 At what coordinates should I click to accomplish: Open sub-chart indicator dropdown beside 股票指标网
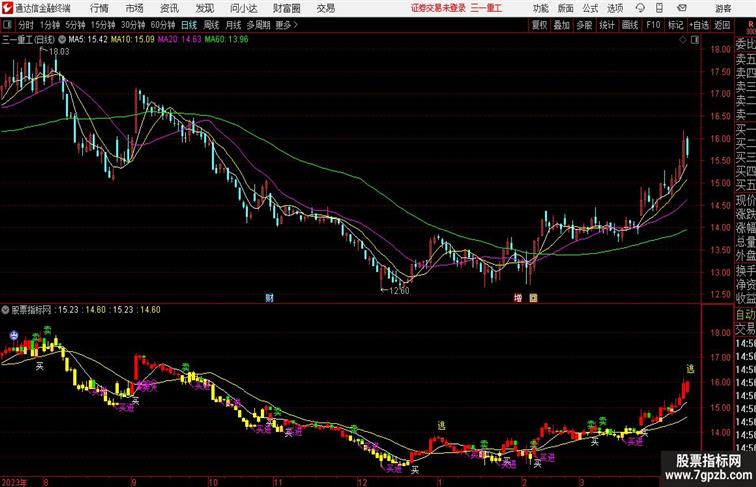tap(5, 310)
